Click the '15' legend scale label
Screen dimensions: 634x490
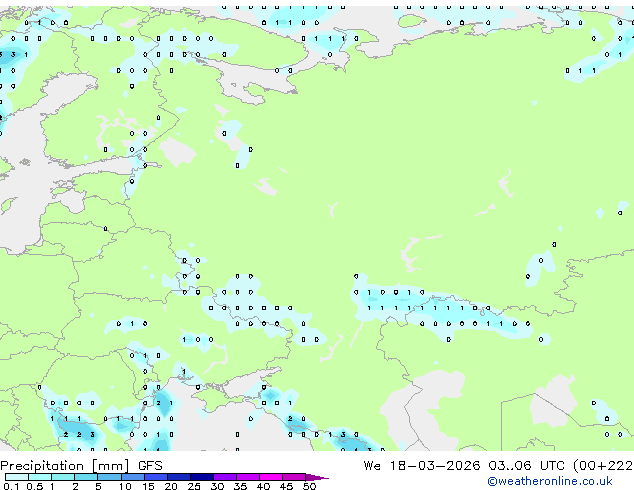point(148,486)
